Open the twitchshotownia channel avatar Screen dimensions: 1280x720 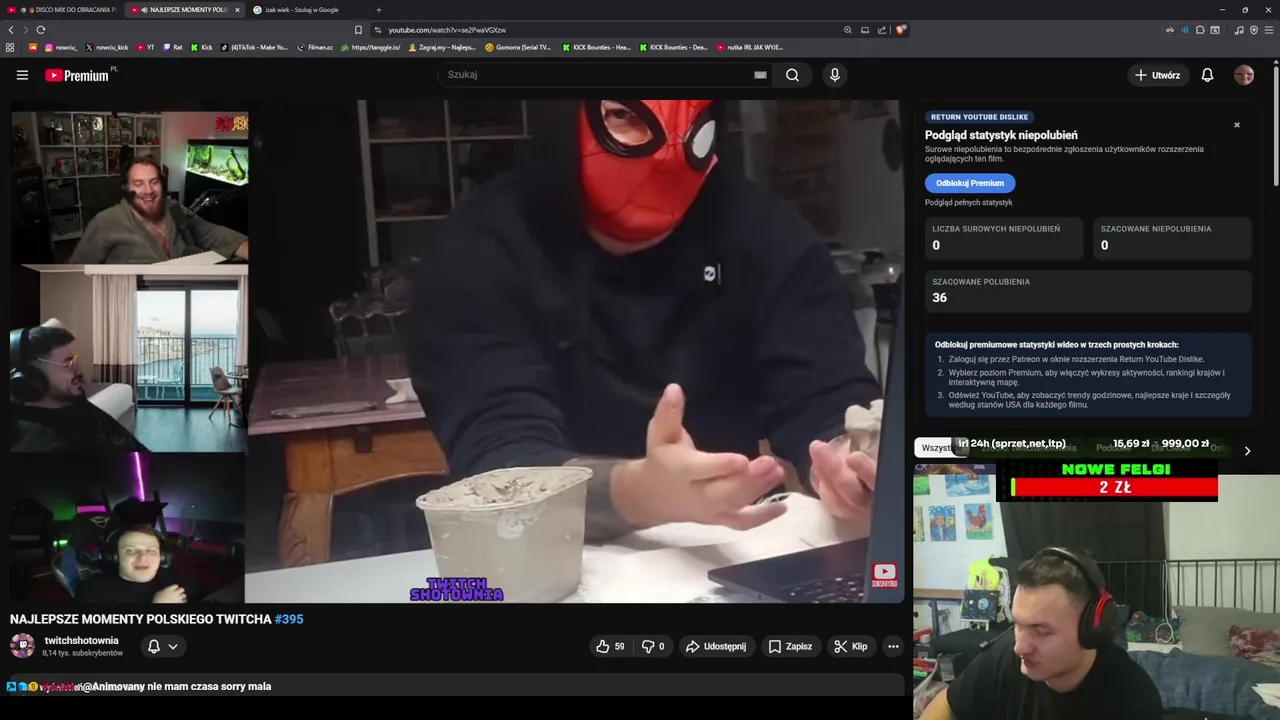(x=22, y=646)
